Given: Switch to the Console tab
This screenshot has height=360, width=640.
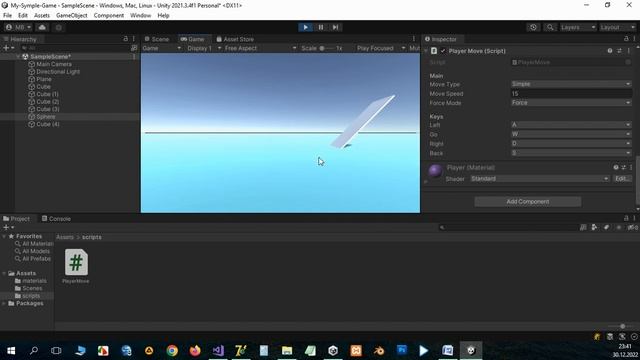Looking at the screenshot, I should [x=56, y=219].
